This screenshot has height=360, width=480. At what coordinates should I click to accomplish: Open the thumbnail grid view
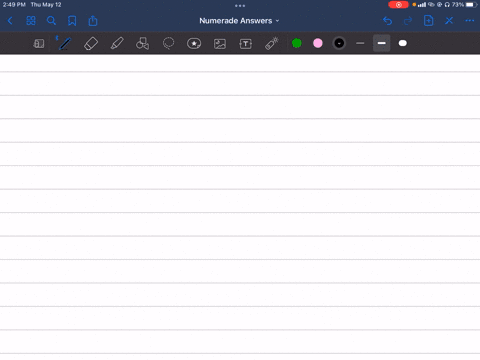pos(31,21)
